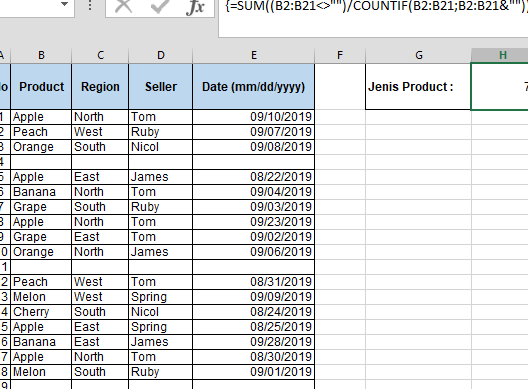Click Region cell East in 08/25/2019 row
This screenshot has width=528, height=389.
point(100,327)
